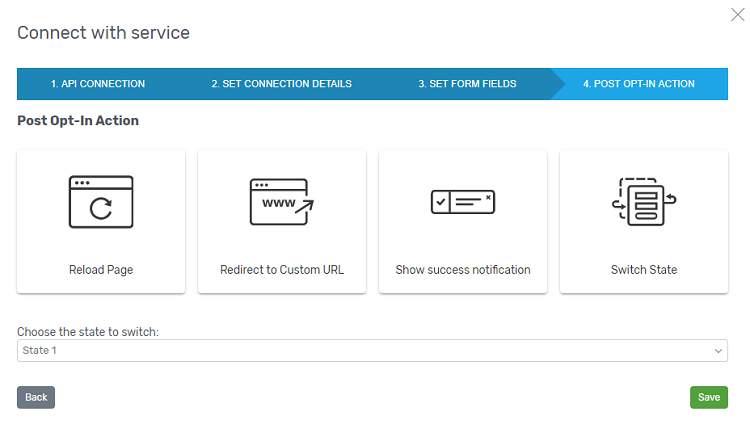Click the Post Opt-In Action heading

pos(78,120)
